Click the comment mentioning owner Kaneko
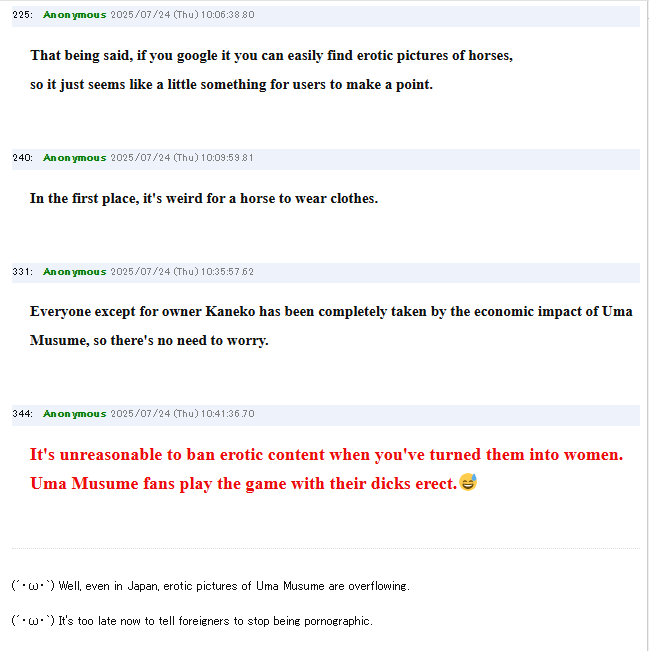The width and height of the screenshot is (649, 651). (331, 326)
